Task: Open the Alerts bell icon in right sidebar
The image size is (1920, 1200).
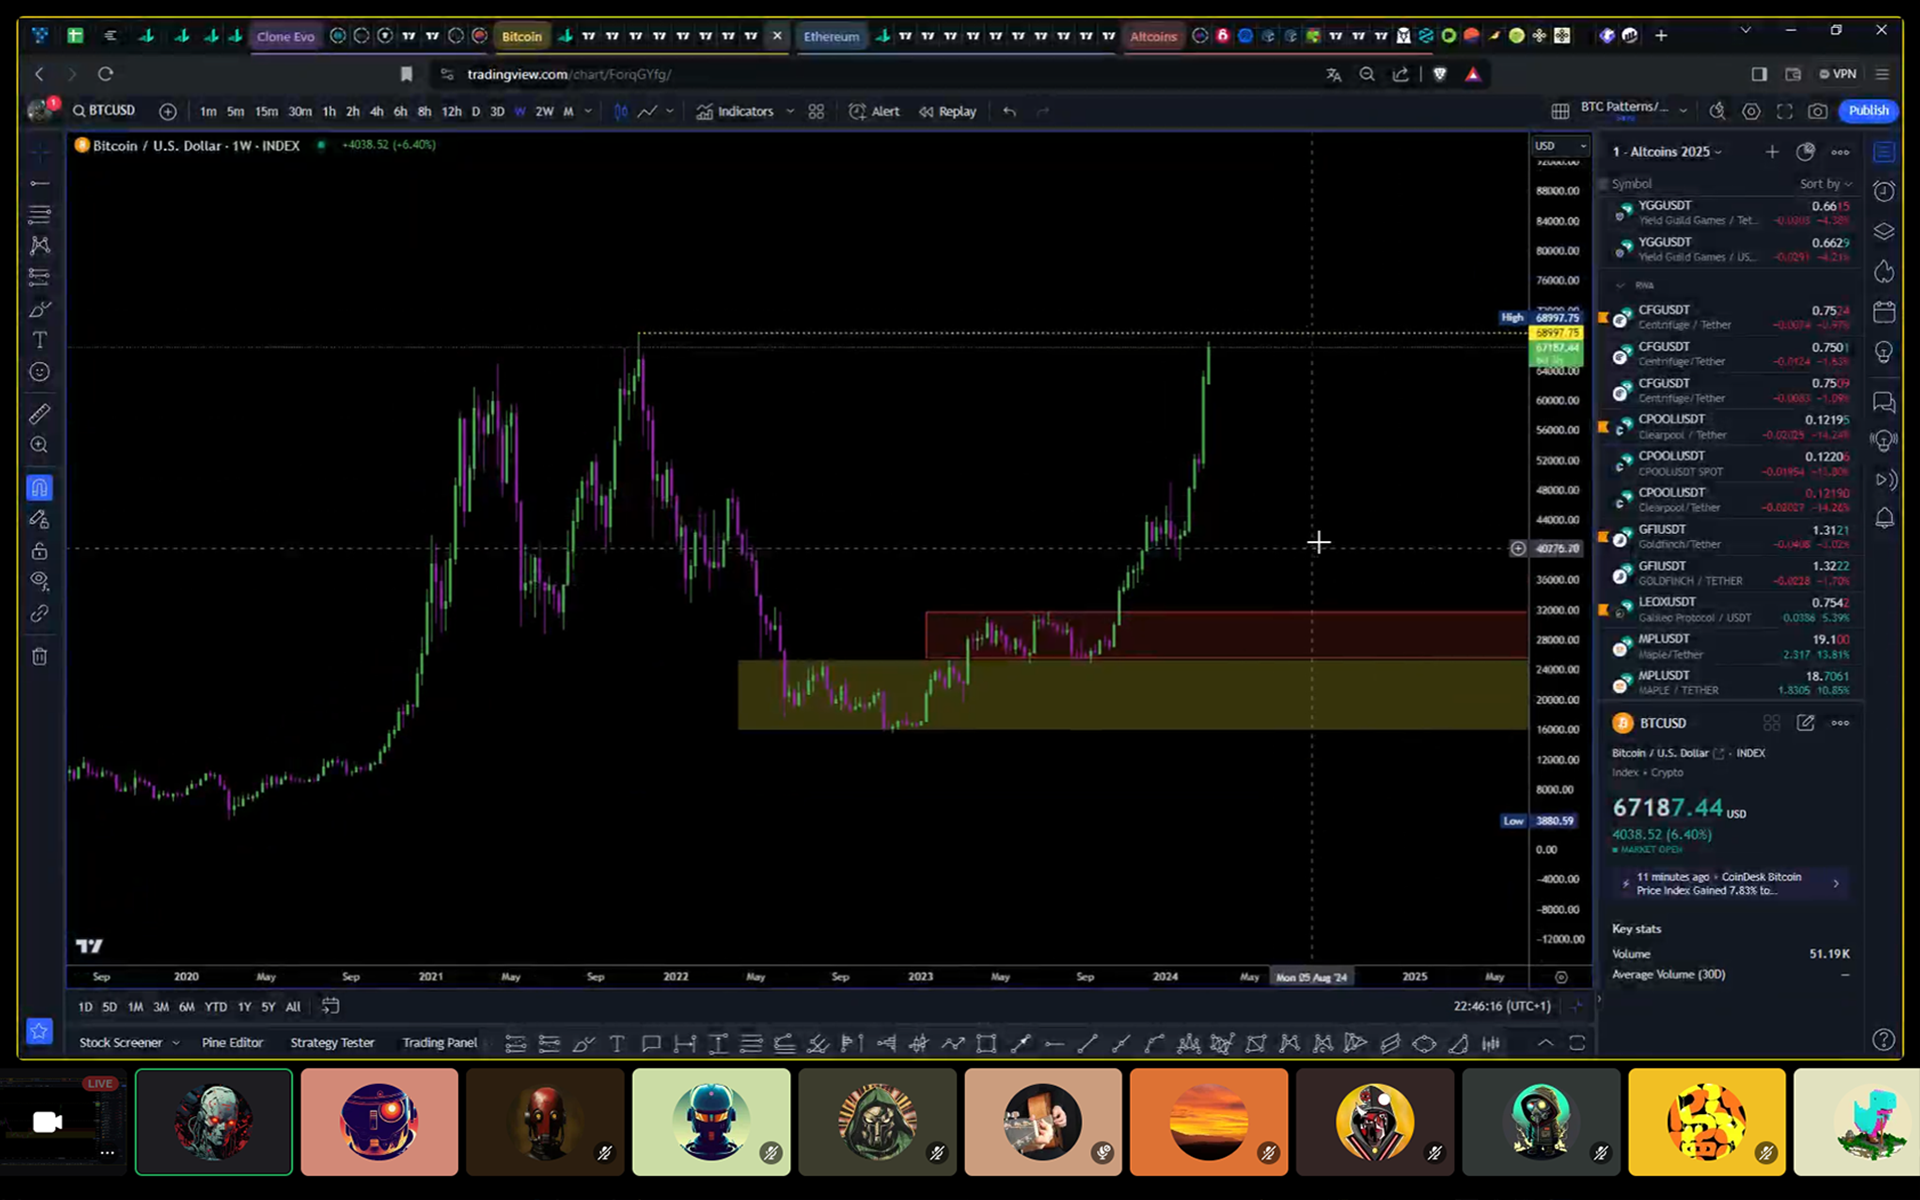Action: point(1884,518)
